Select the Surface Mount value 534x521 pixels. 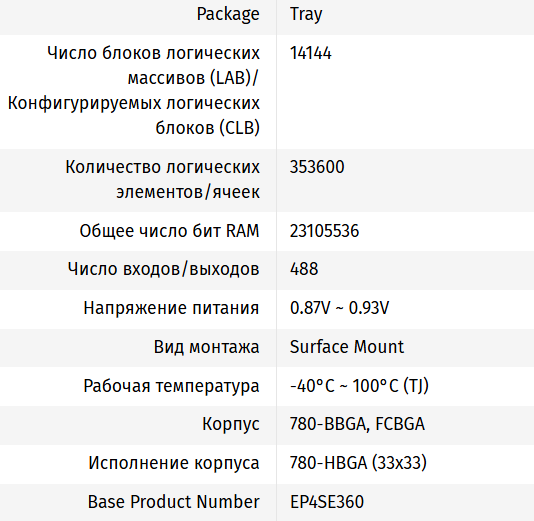tap(347, 347)
